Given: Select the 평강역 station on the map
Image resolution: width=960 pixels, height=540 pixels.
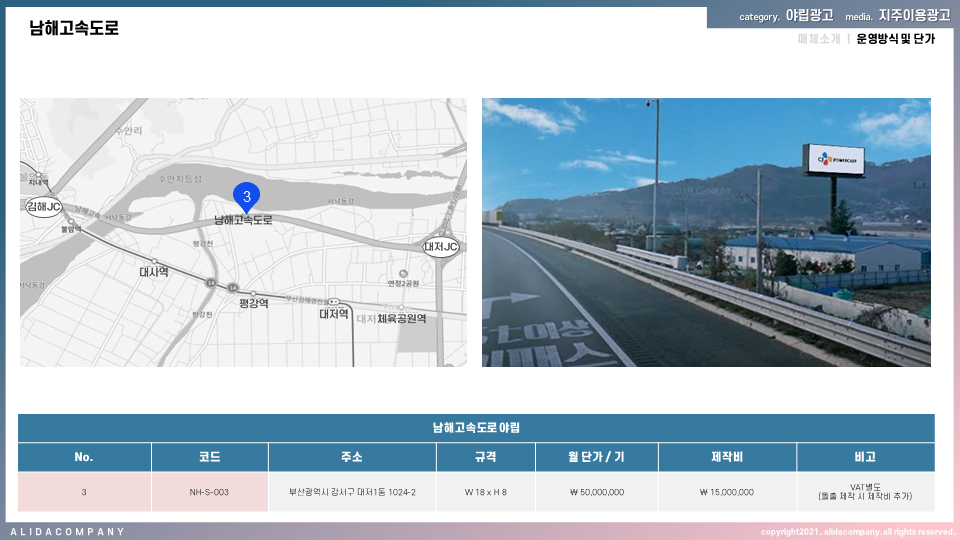Looking at the screenshot, I should tap(253, 303).
